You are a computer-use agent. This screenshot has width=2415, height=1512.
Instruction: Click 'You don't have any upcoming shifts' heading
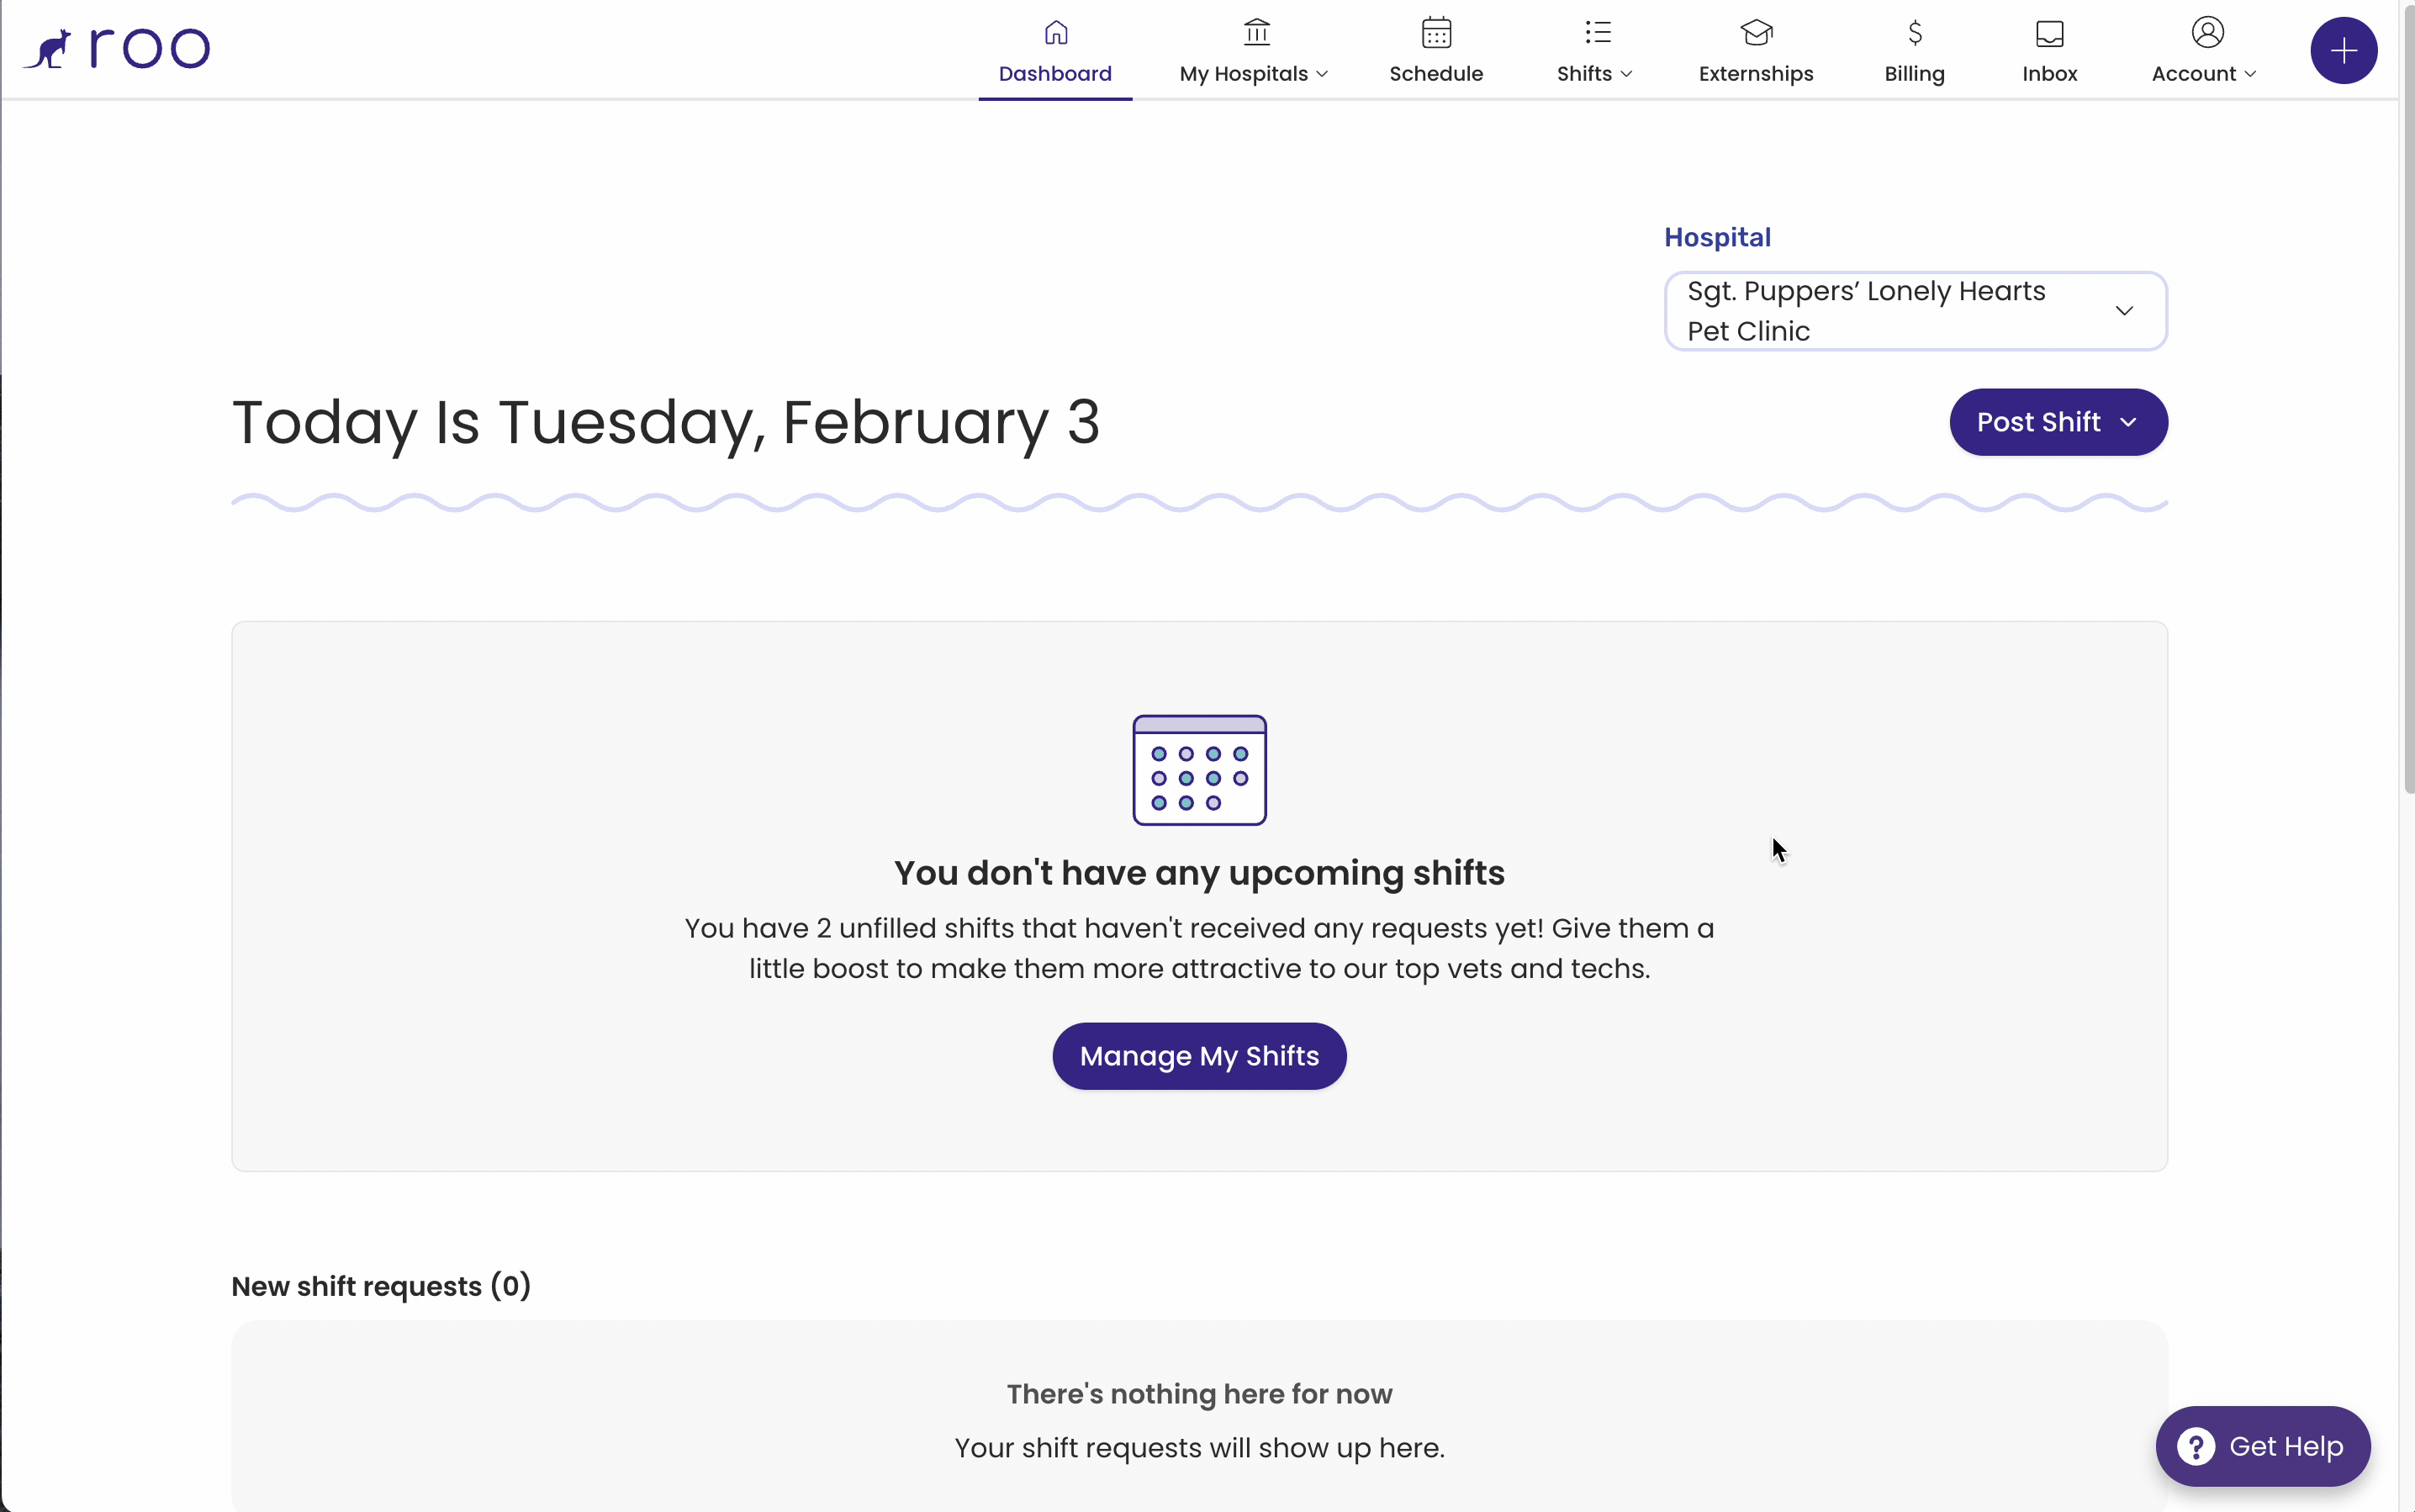point(1199,873)
